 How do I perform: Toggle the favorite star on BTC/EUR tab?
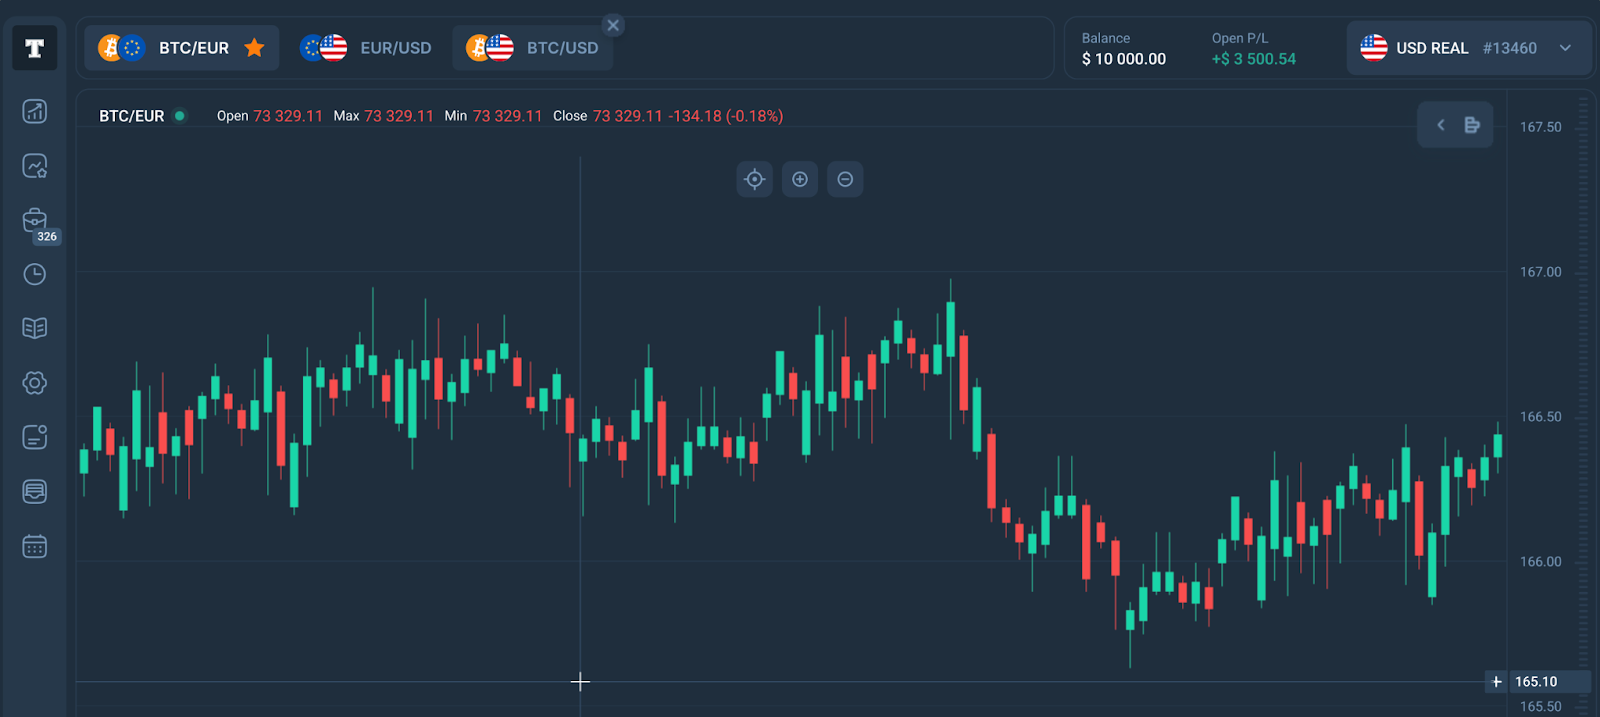tap(255, 47)
